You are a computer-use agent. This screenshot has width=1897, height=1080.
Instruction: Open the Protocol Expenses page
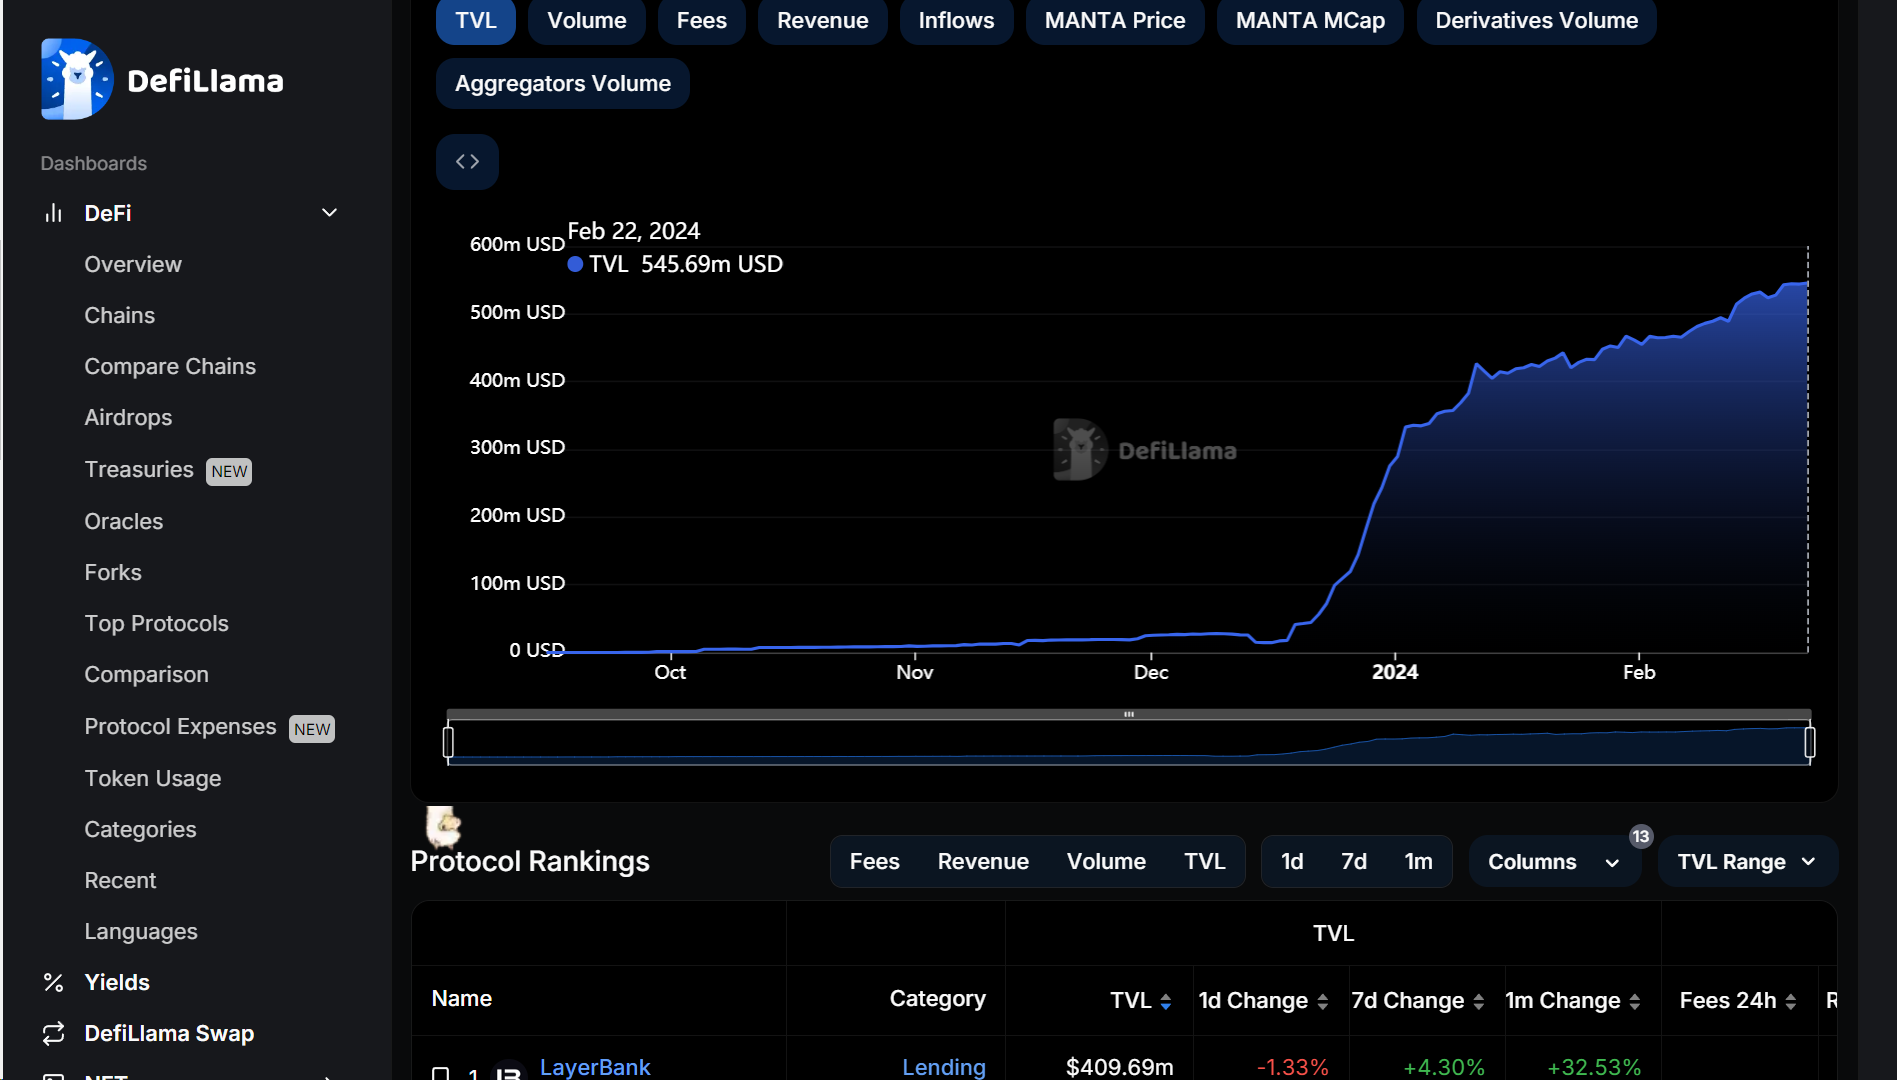[x=180, y=726]
